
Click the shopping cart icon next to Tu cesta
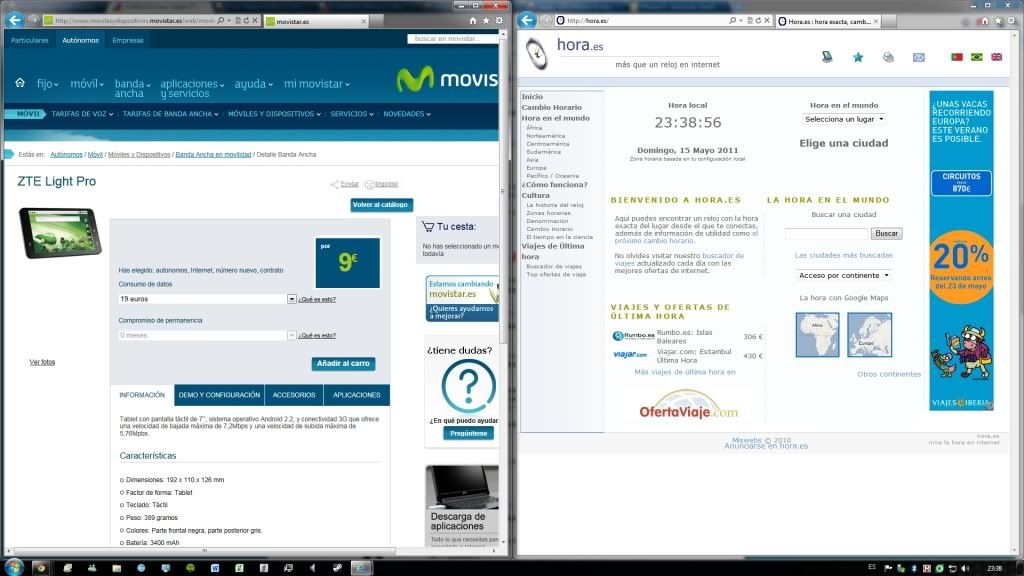coord(428,227)
